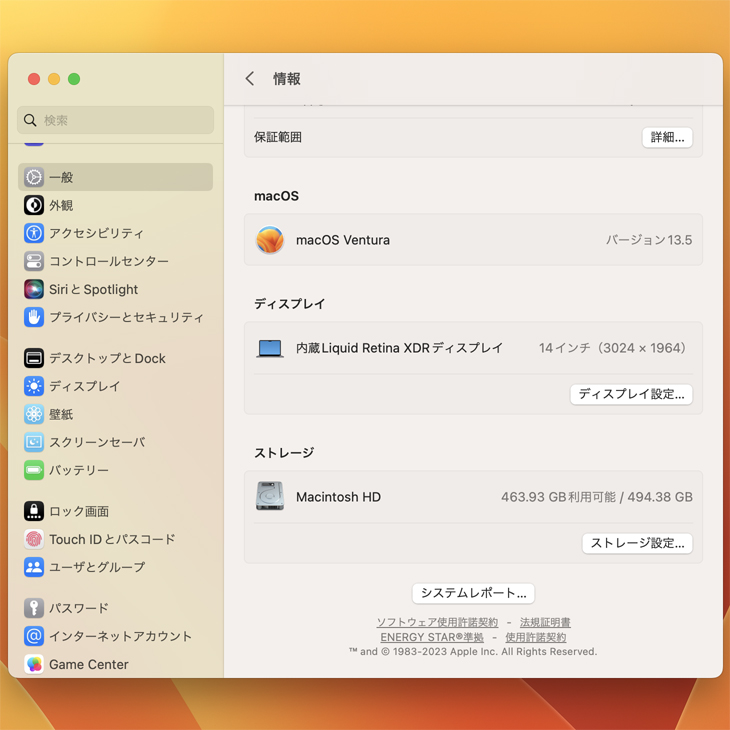Open the 詳細... warranty details button
The width and height of the screenshot is (730, 730).
click(667, 137)
